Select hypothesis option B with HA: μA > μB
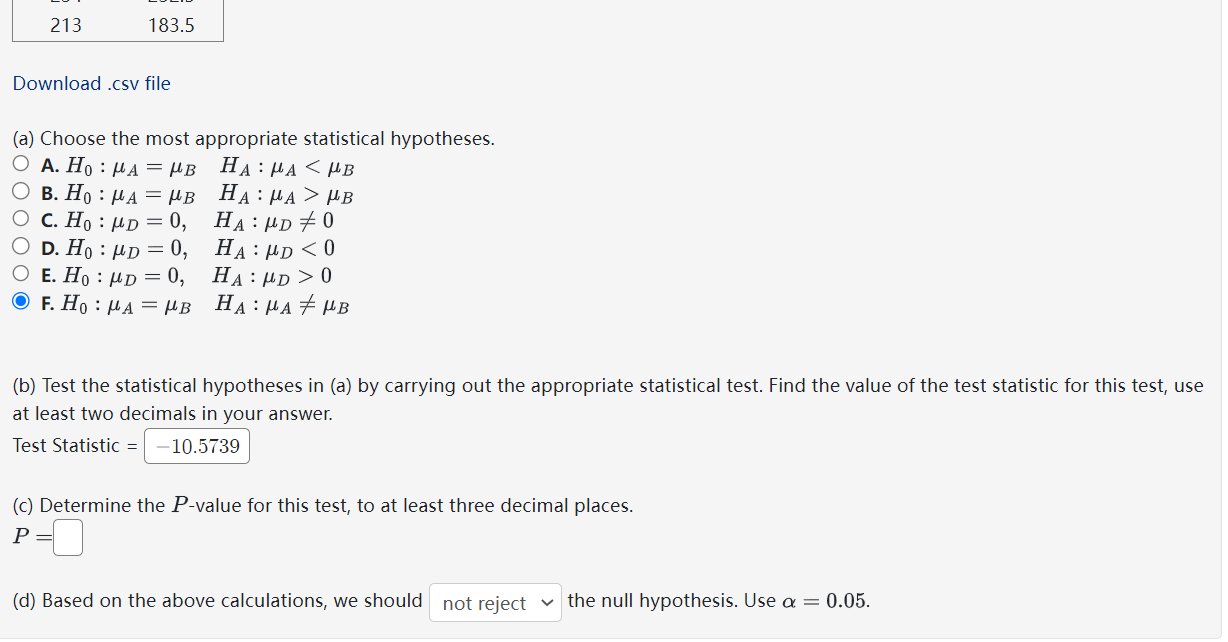Image resolution: width=1228 pixels, height=642 pixels. click(x=21, y=191)
